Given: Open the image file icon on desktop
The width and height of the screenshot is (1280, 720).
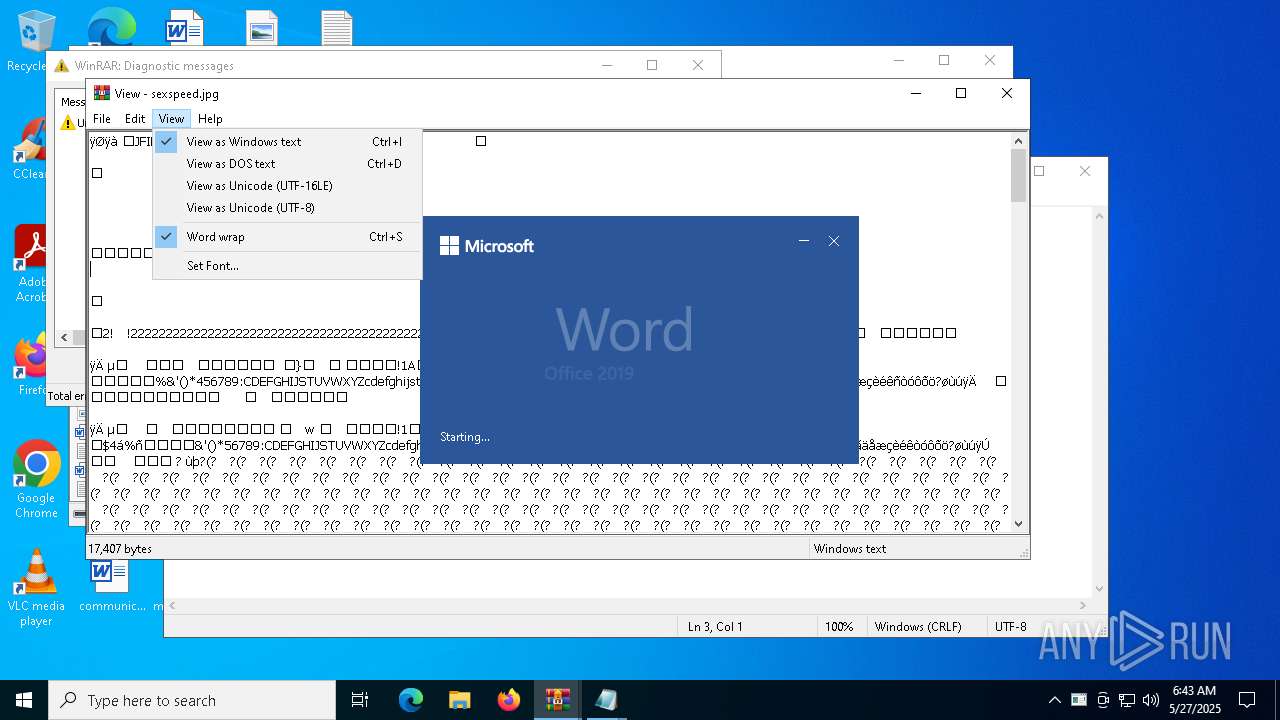Looking at the screenshot, I should tap(261, 28).
